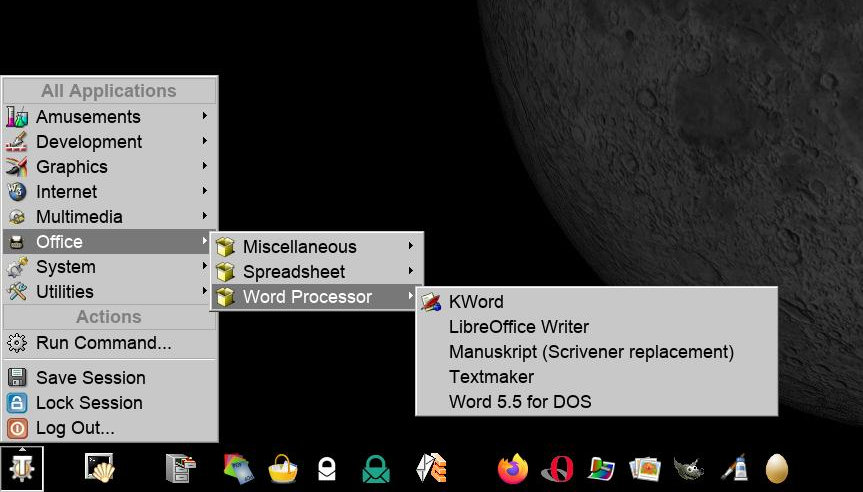Viewport: 863px width, 492px height.
Task: Open the Miscellaneous office submenu
Action: tap(316, 247)
